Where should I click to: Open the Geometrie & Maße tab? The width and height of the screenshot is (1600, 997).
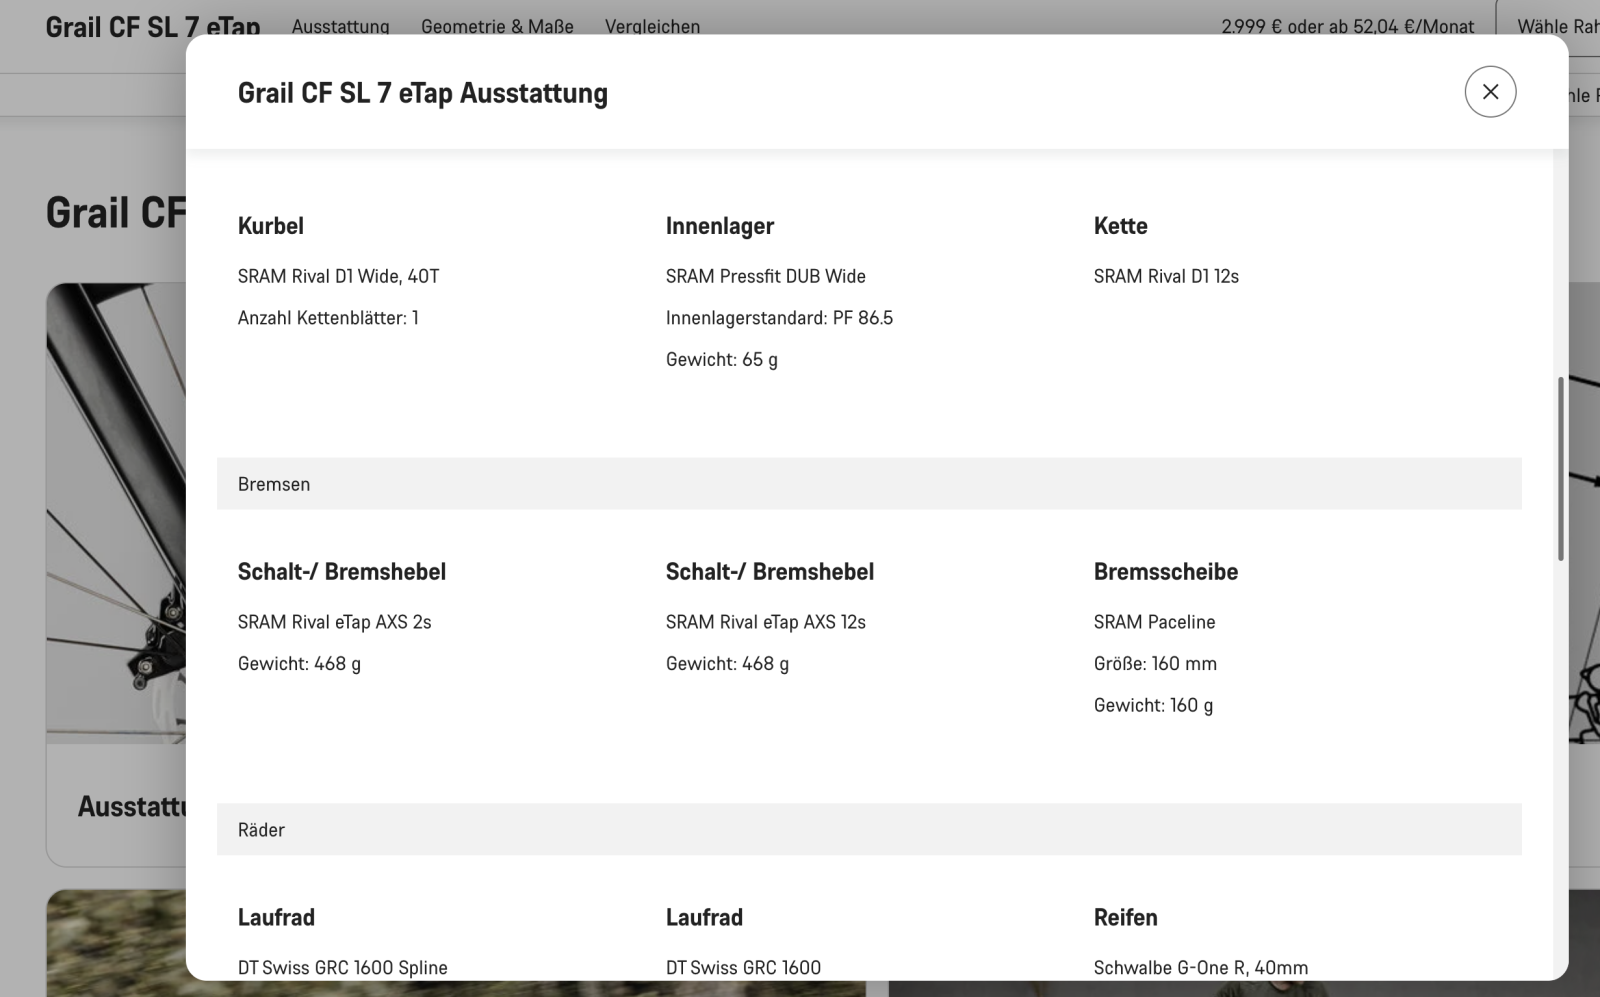click(497, 26)
